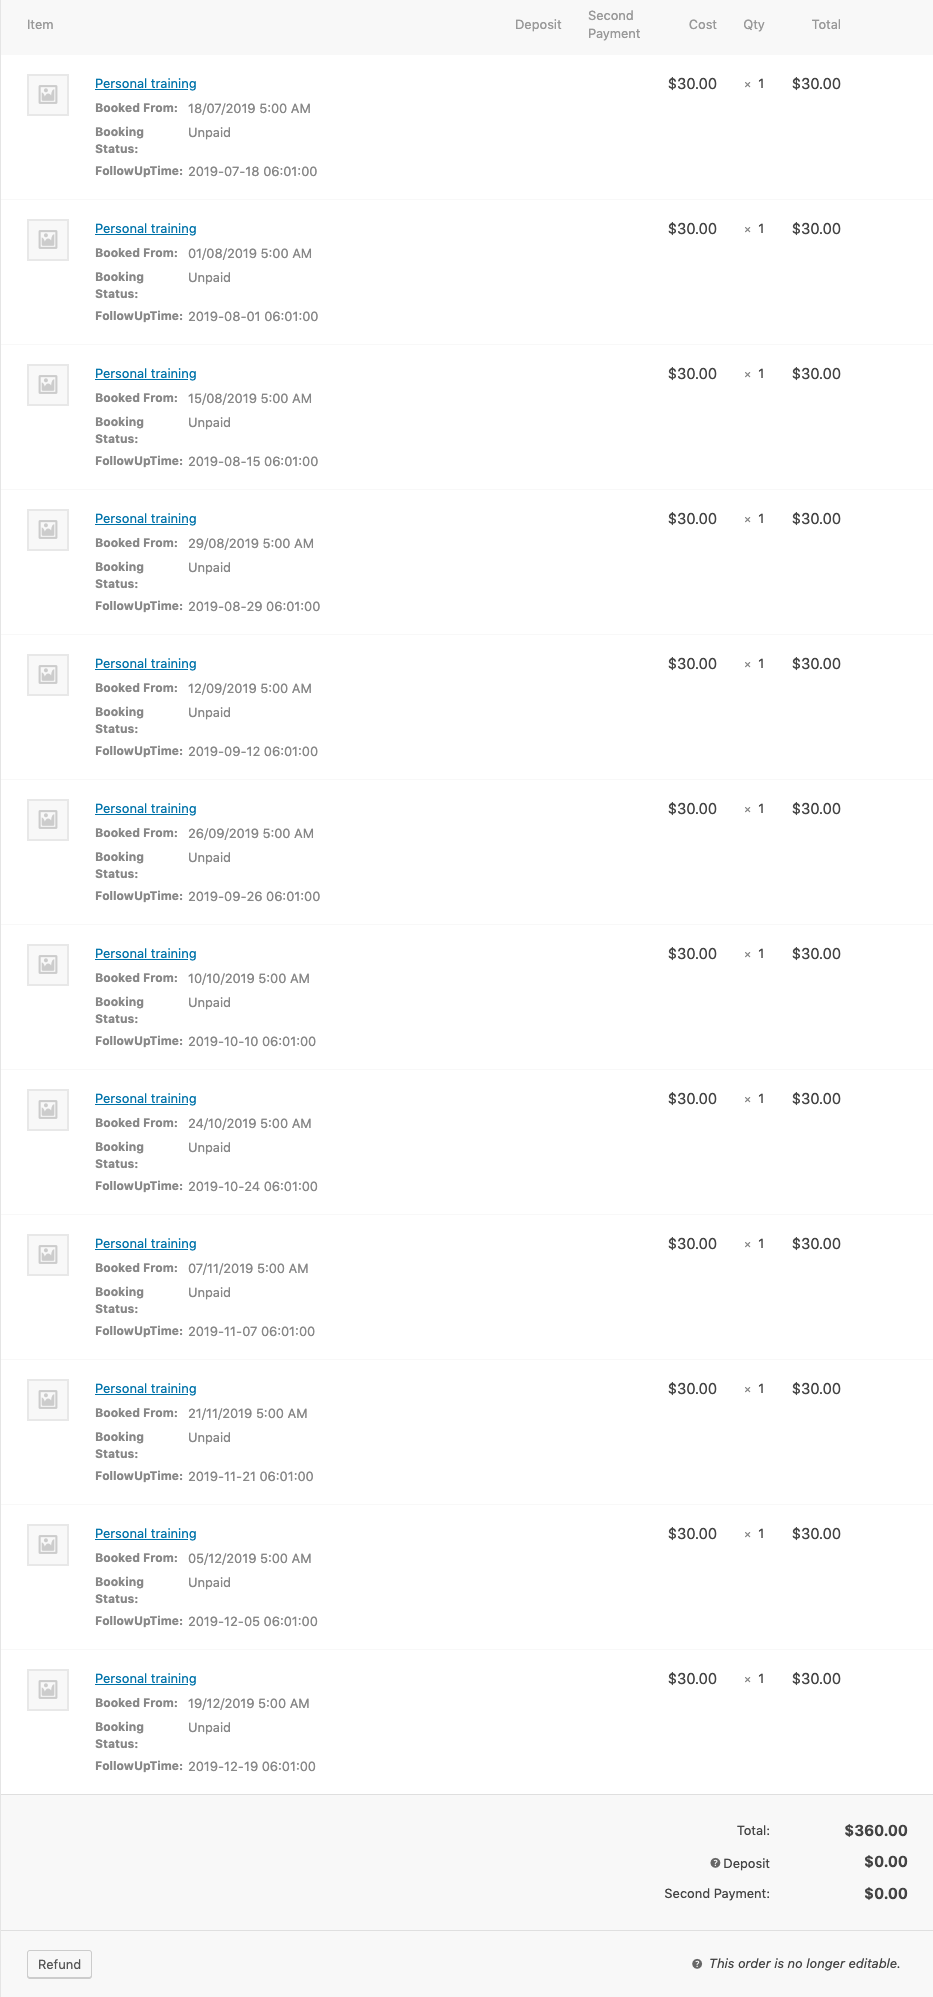Select the placeholder image for 10/10/2019 booking
The width and height of the screenshot is (933, 1997).
tap(48, 965)
